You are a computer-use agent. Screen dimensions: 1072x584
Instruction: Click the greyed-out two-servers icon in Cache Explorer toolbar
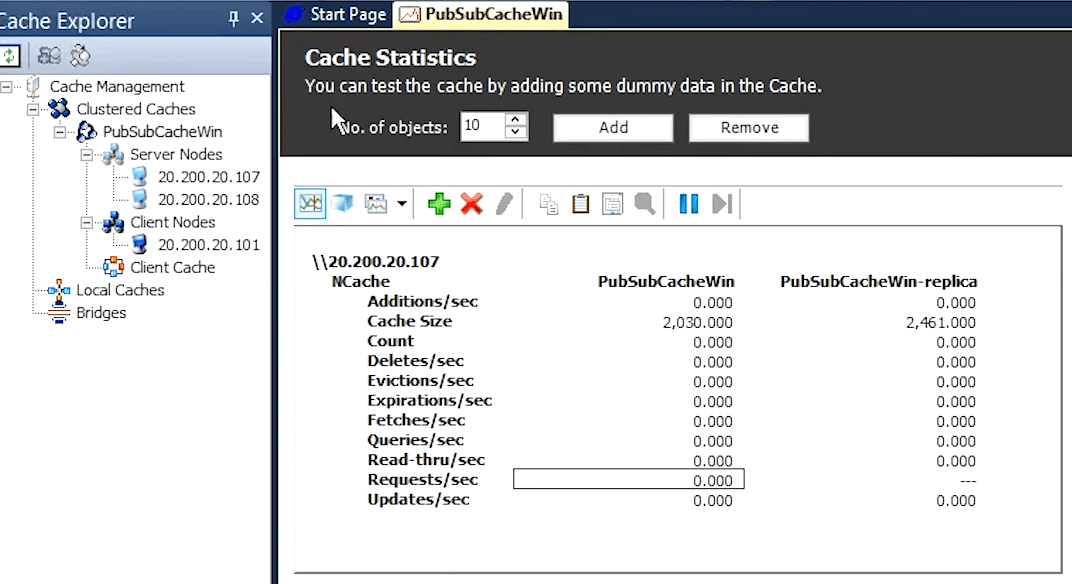49,55
